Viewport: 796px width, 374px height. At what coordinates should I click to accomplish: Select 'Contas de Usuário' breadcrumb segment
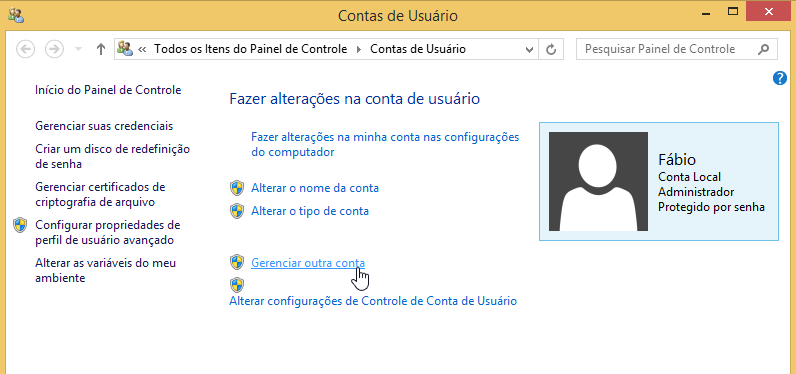click(x=418, y=49)
